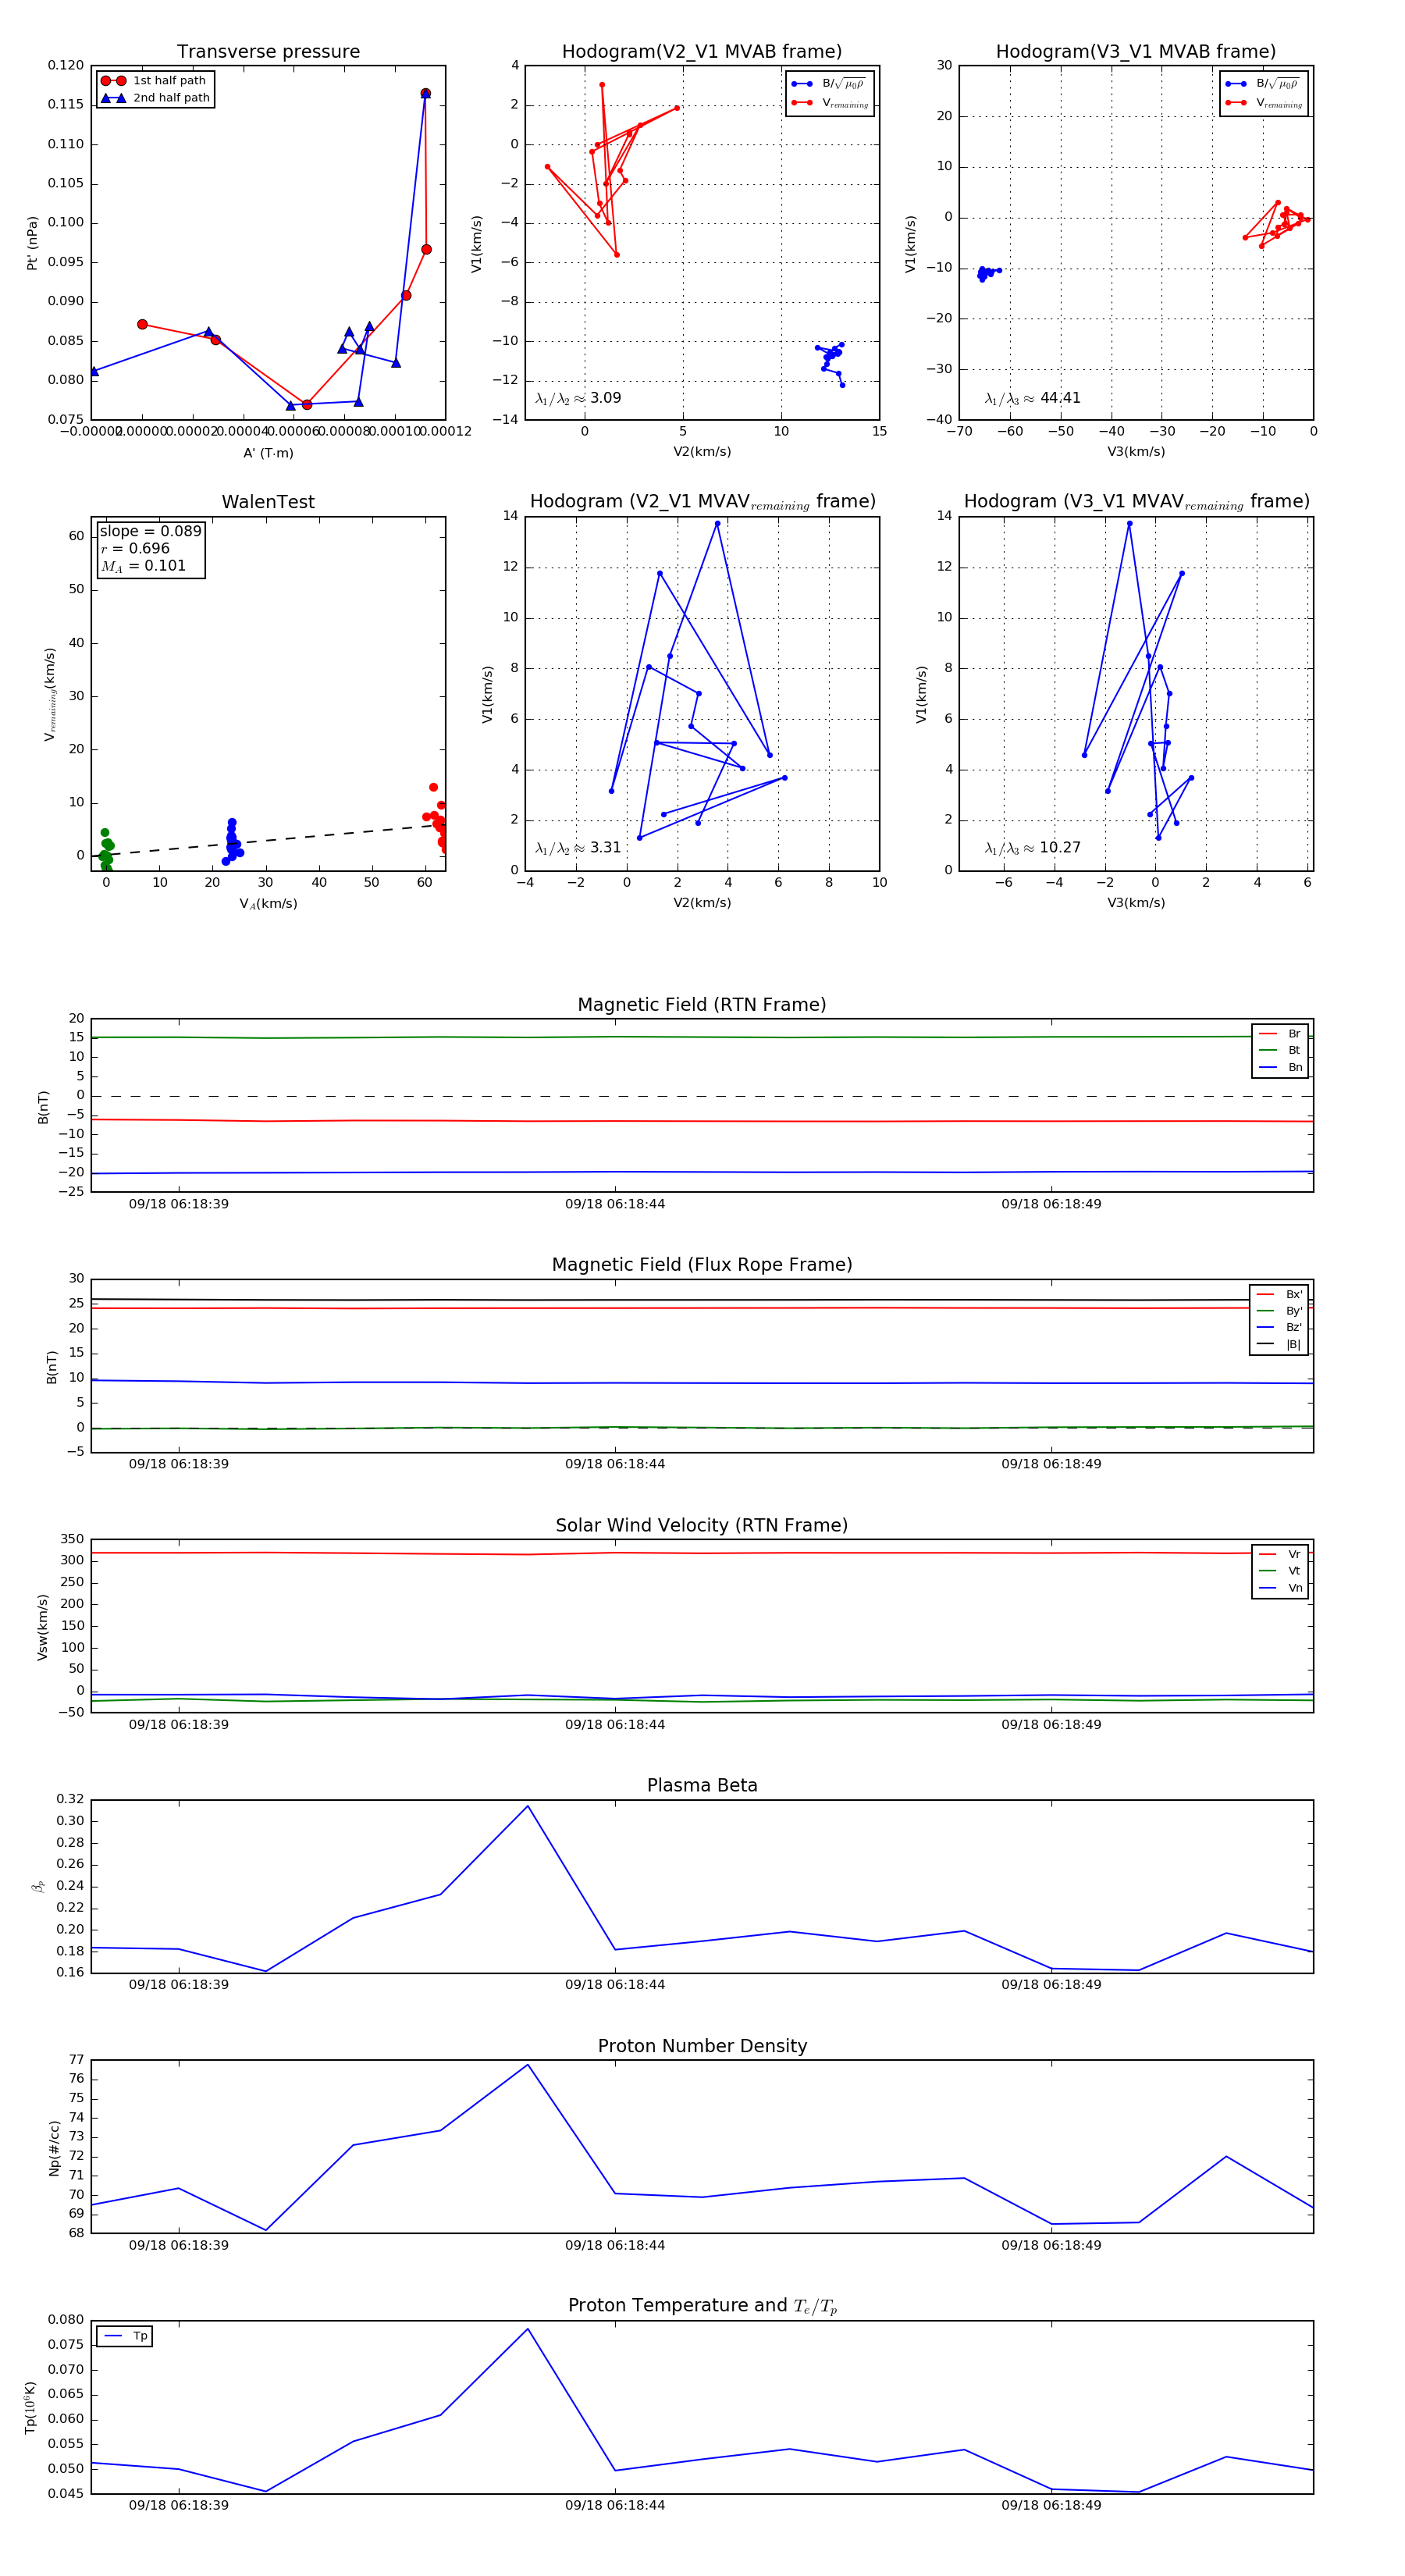Screen dimensions: 1405x2576
Task: Select the "Br" legend entry
Action: pos(1280,1034)
